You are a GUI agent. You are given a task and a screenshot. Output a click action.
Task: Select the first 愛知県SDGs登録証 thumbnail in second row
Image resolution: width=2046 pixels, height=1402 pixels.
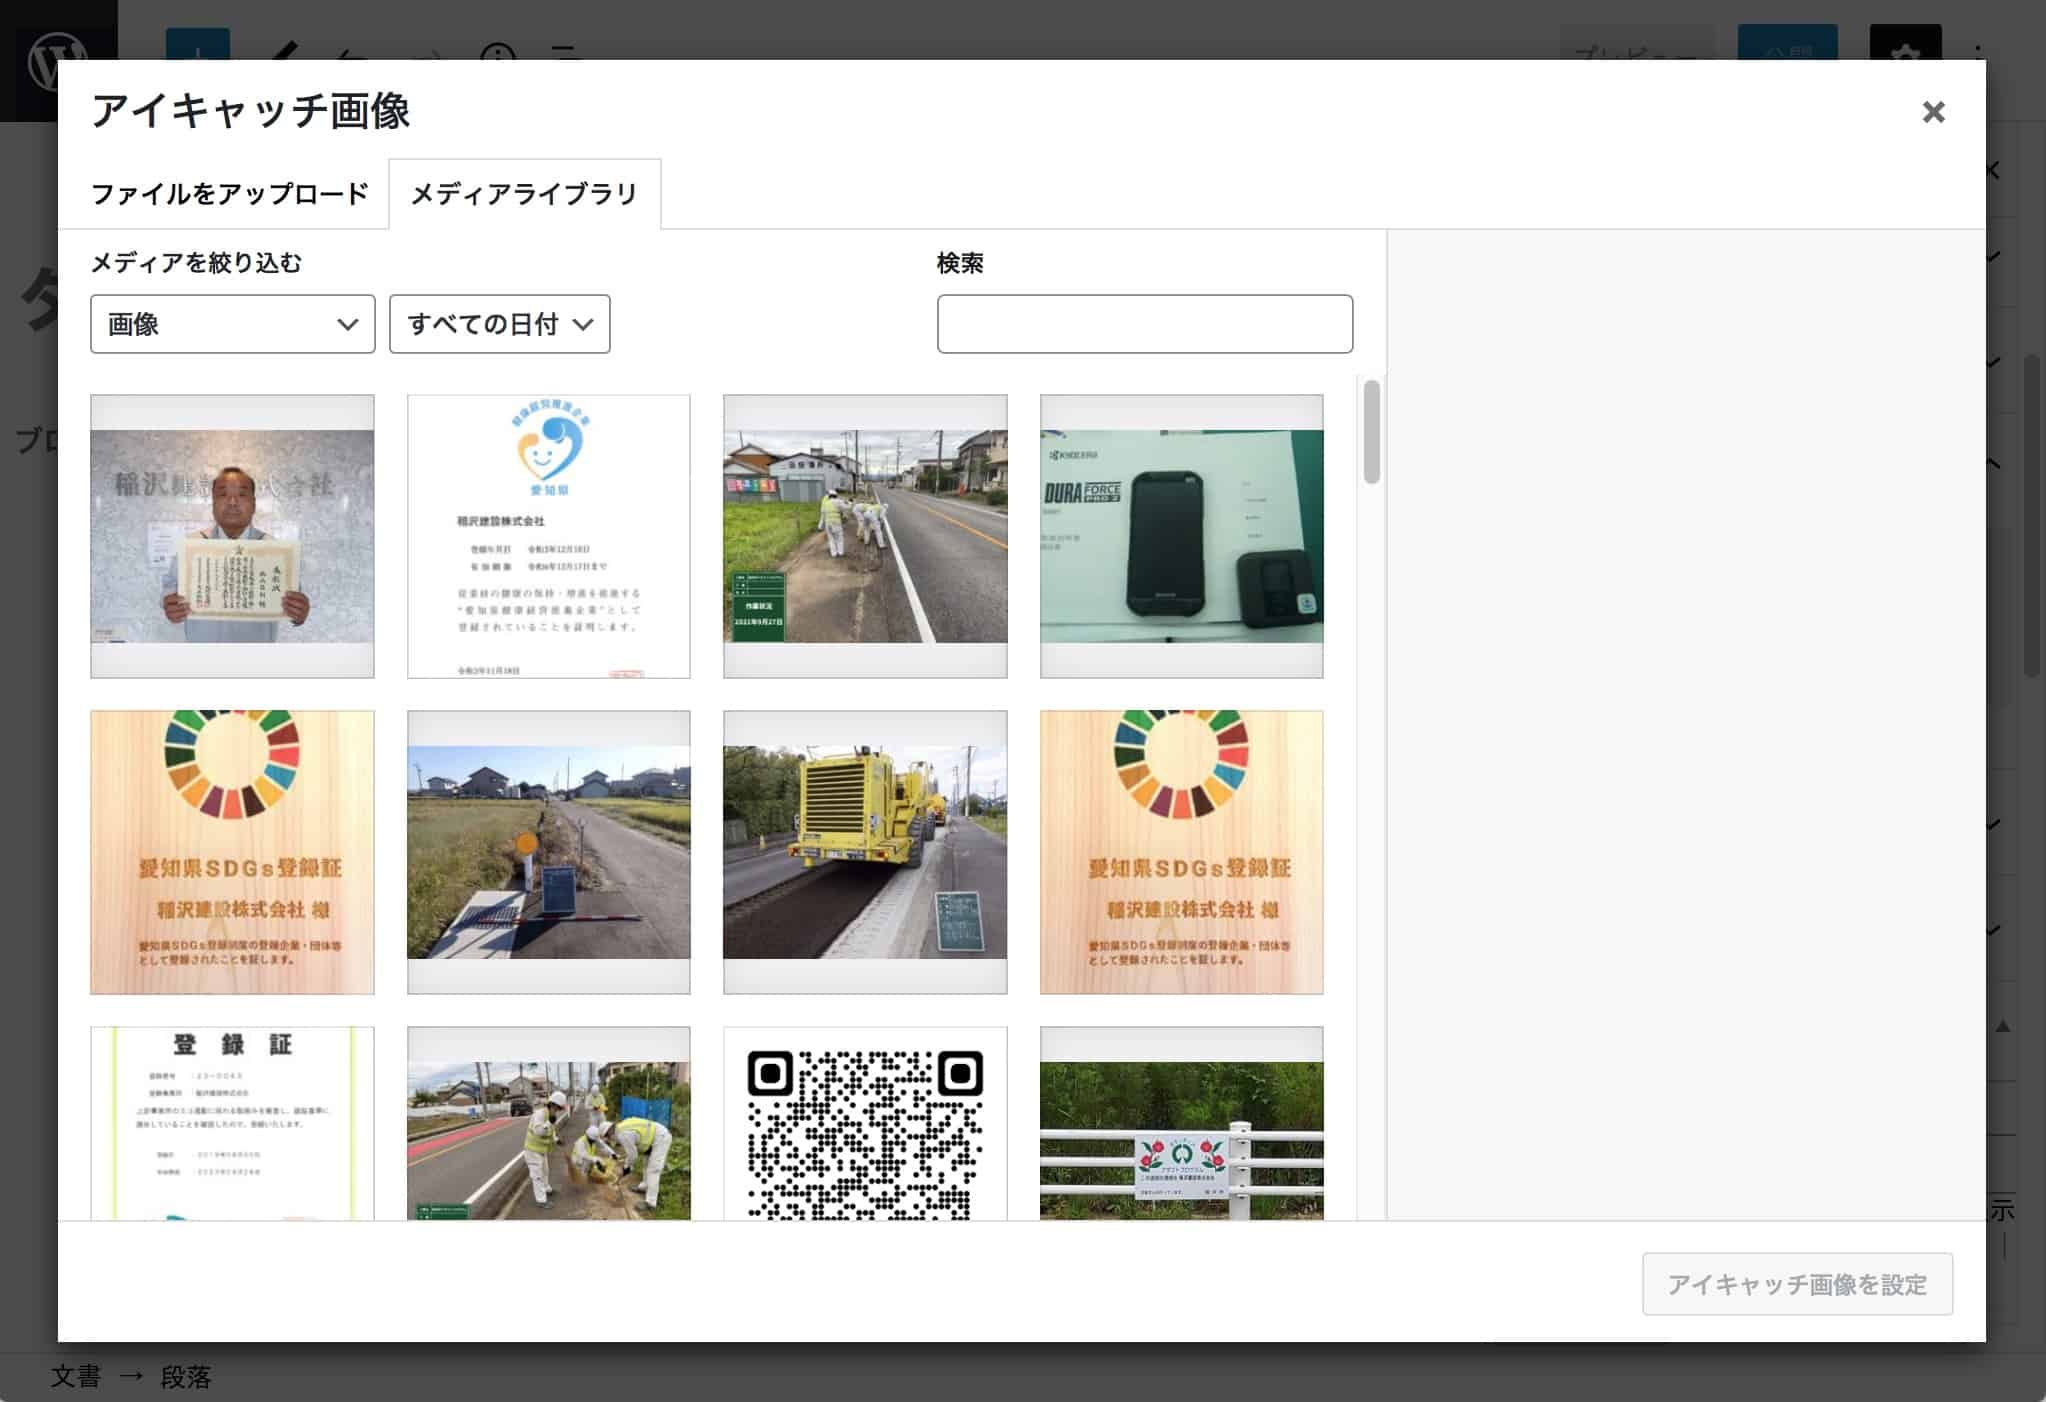pos(233,852)
